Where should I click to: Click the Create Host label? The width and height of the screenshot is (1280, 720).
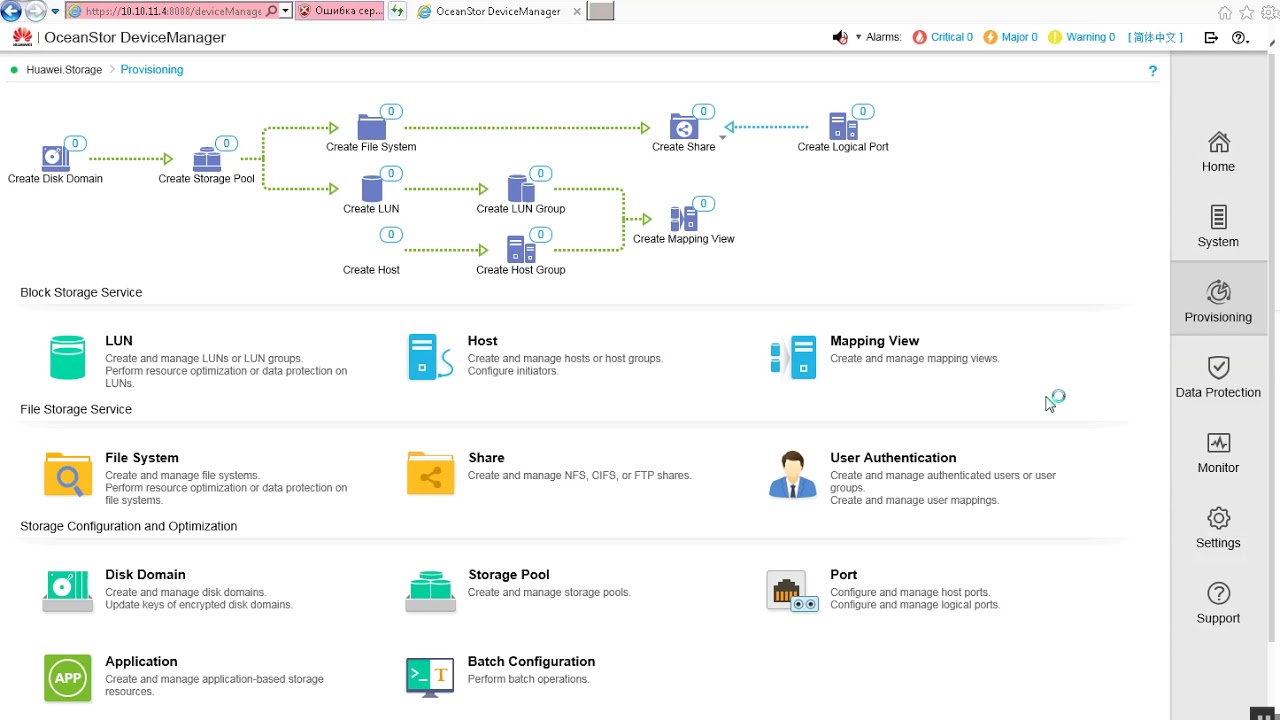click(x=371, y=270)
